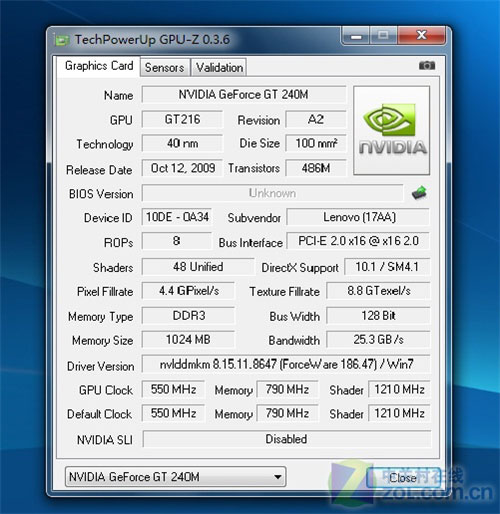The width and height of the screenshot is (500, 514).
Task: Click the GPU Clock row Shader 1210 MHz
Action: click(x=399, y=389)
